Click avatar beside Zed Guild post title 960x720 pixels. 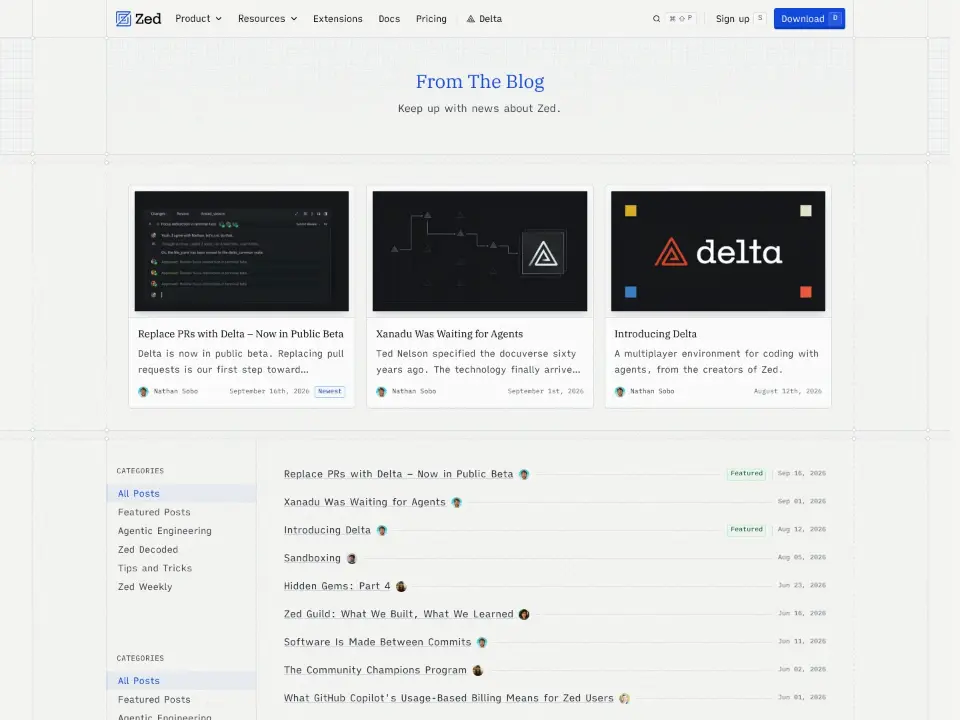click(x=524, y=615)
